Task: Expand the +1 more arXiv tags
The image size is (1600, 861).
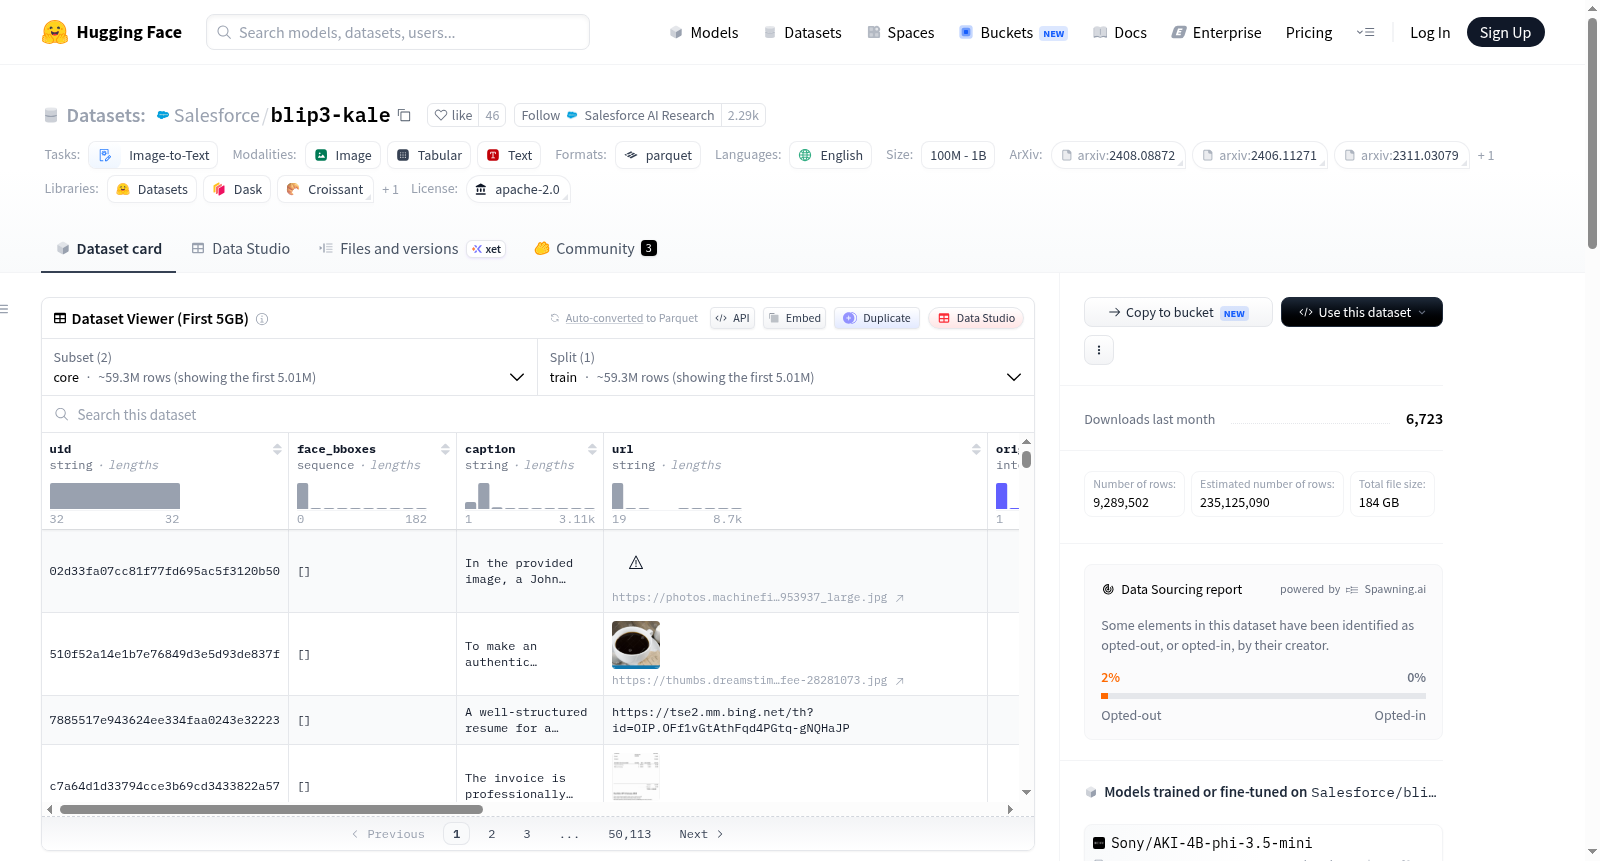Action: pyautogui.click(x=1486, y=155)
